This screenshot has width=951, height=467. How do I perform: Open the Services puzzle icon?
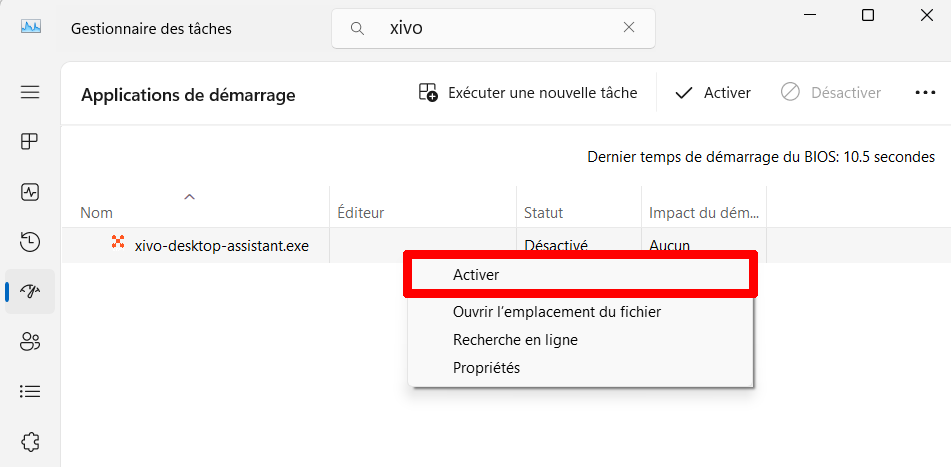pyautogui.click(x=30, y=441)
